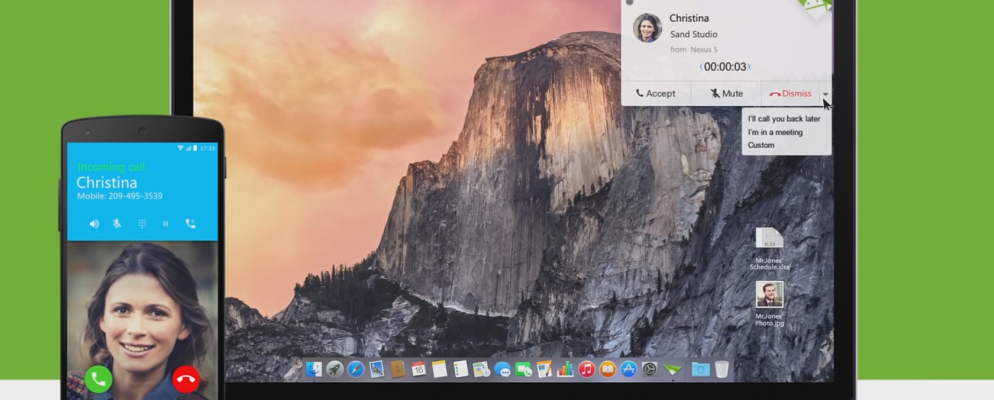994x400 pixels.
Task: Tap the red decline button on phone
Action: pos(186,379)
